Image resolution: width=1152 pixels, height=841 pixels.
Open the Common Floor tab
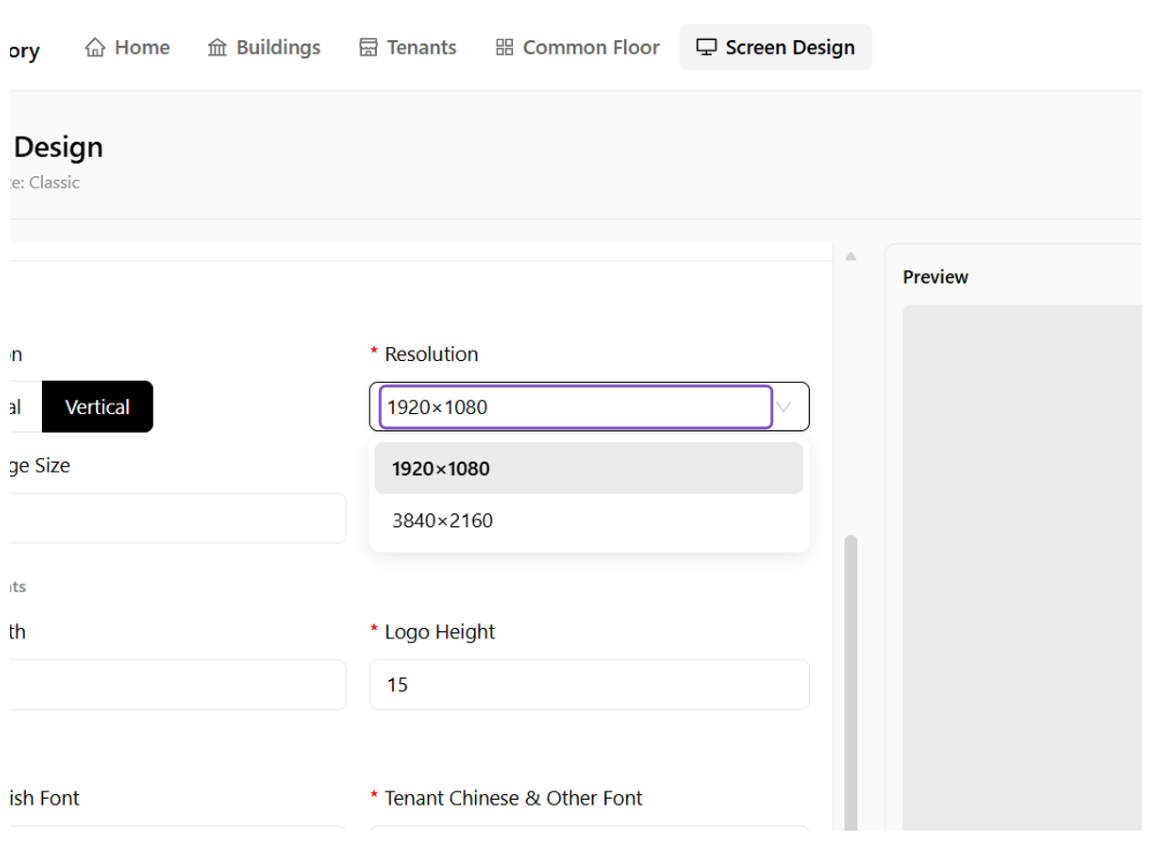point(577,48)
